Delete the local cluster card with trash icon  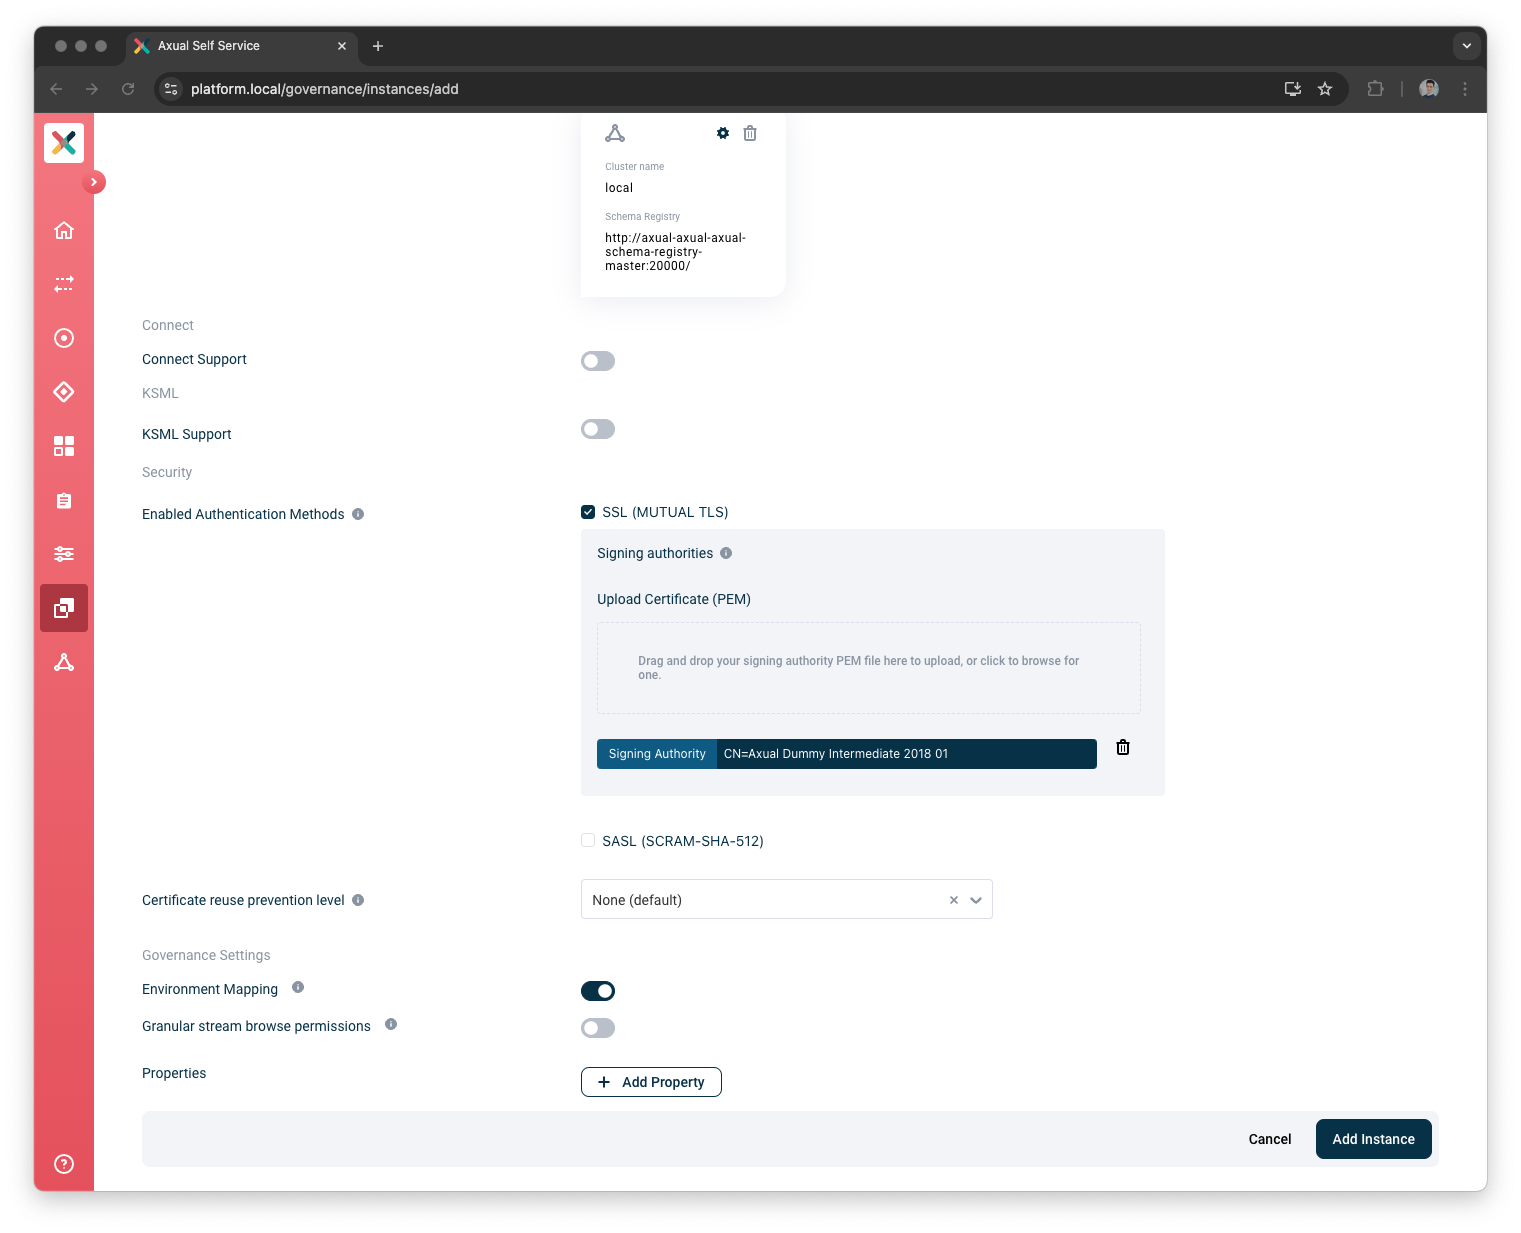(x=750, y=133)
